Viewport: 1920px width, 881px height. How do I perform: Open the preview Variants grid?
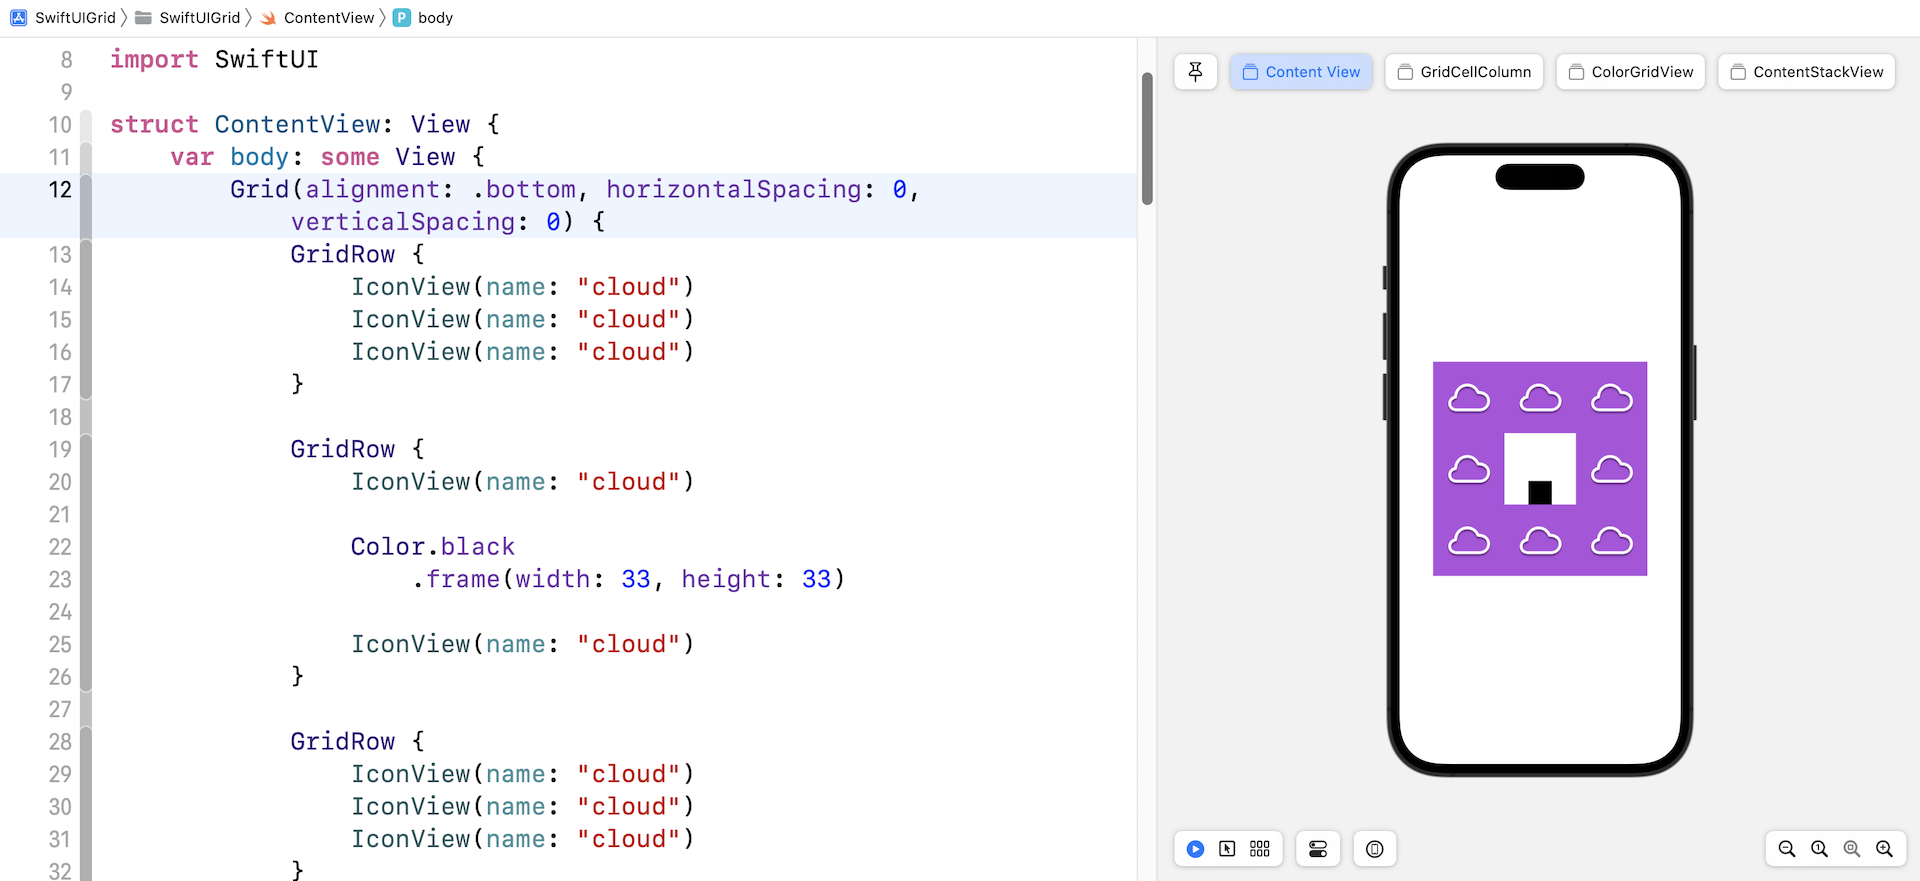pos(1260,849)
